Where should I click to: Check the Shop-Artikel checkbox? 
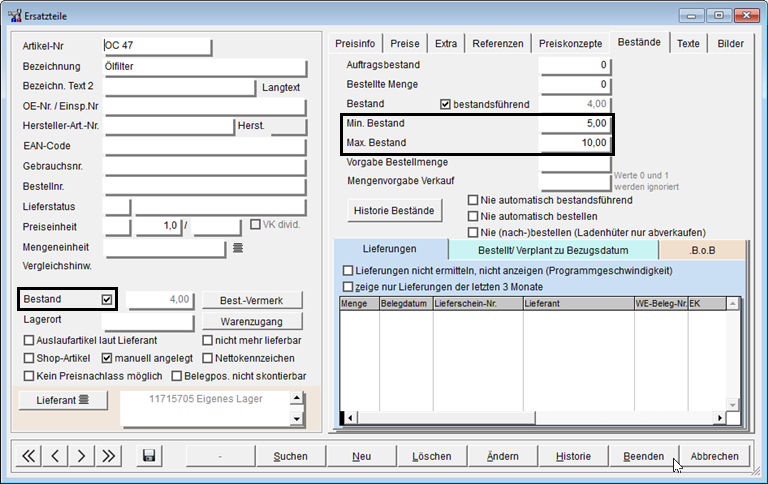coord(29,358)
